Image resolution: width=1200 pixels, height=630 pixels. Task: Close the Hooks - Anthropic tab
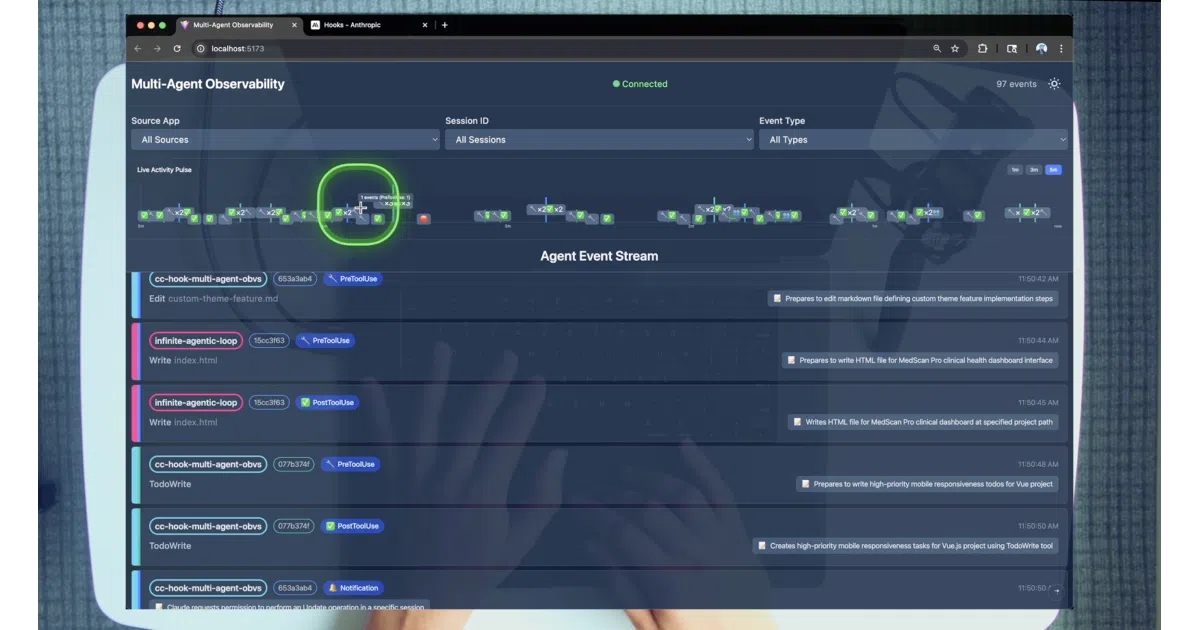425,25
